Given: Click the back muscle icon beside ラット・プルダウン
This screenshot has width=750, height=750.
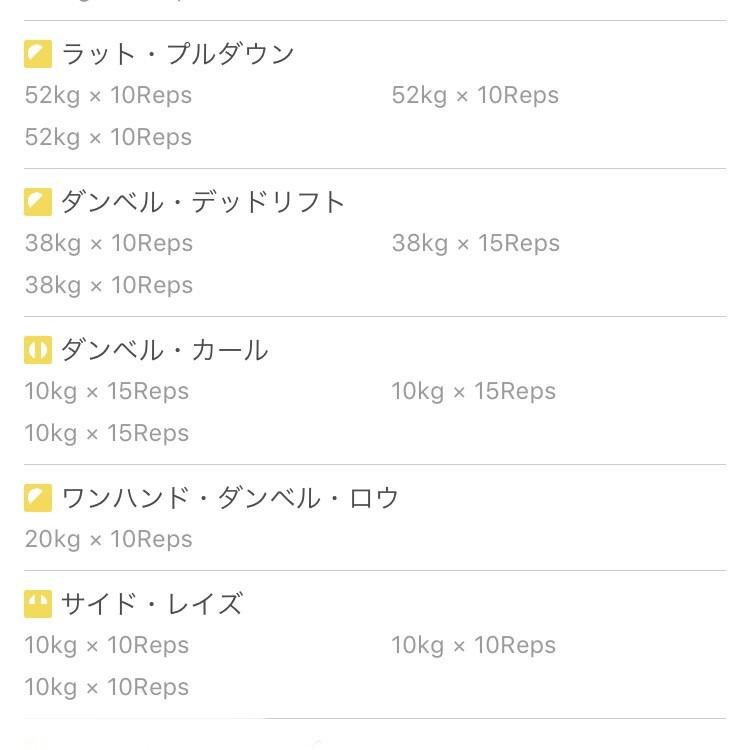Looking at the screenshot, I should click(x=38, y=54).
